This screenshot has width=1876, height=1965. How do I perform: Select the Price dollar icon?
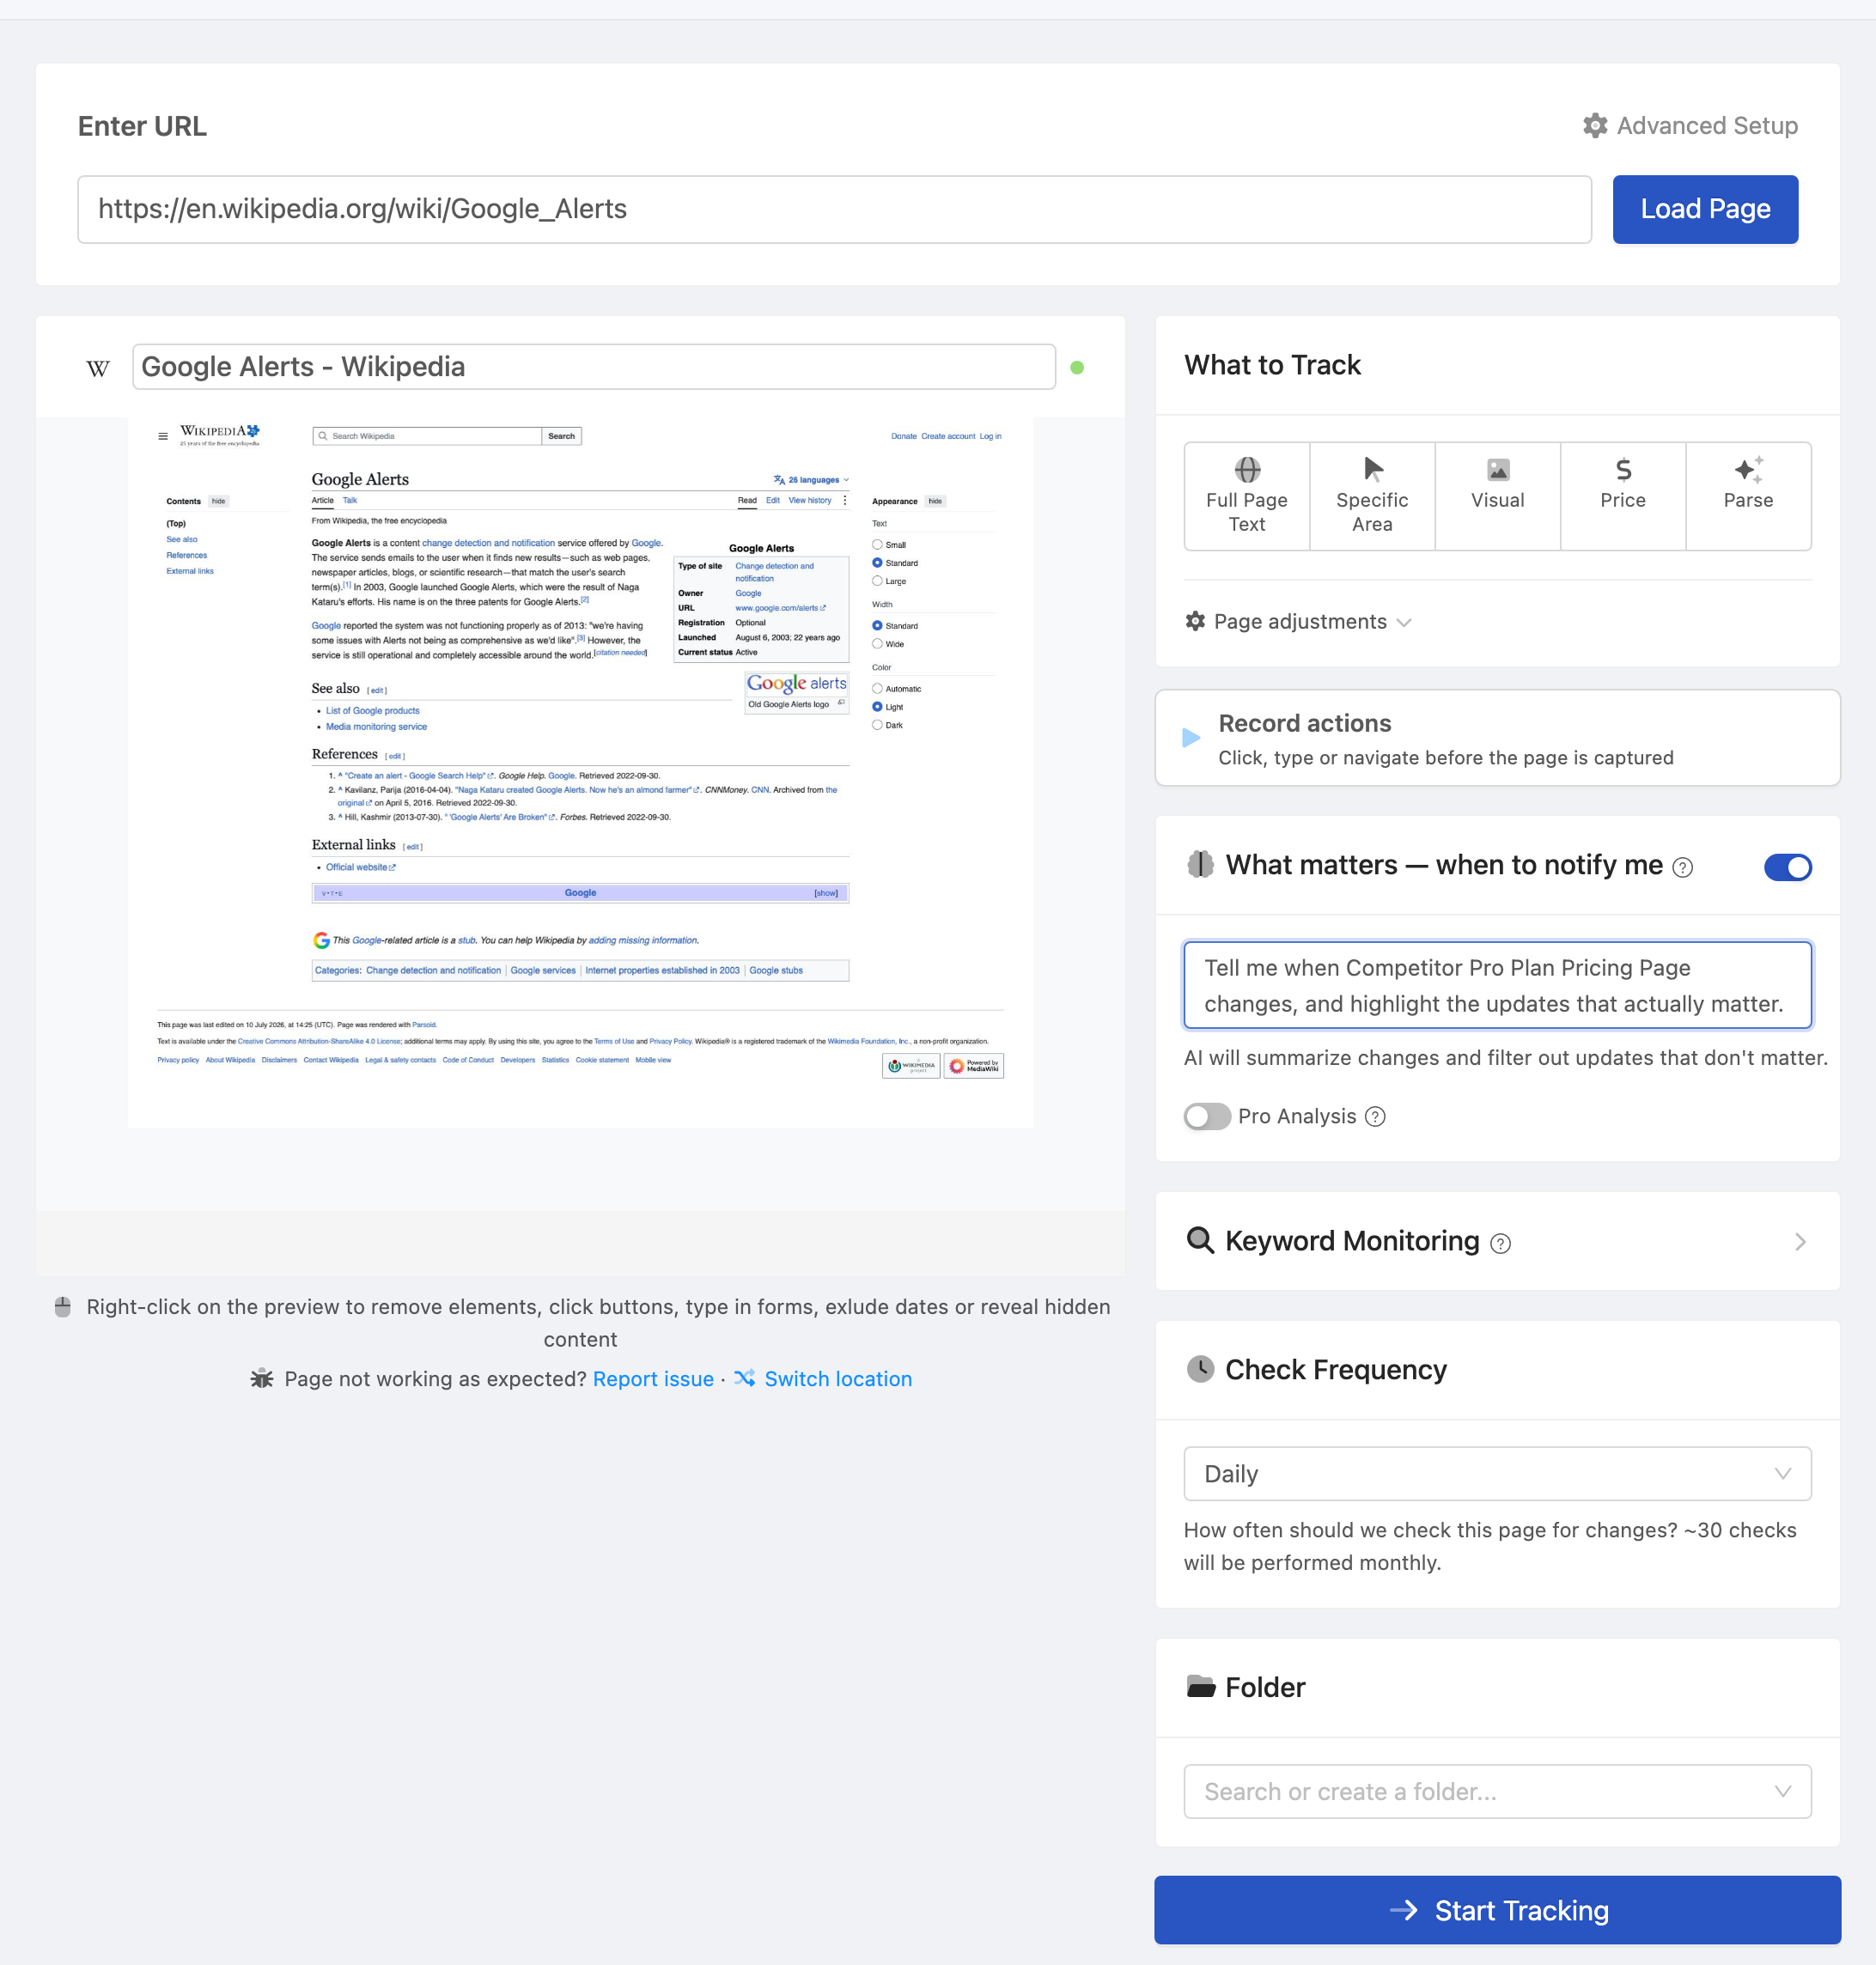point(1623,469)
